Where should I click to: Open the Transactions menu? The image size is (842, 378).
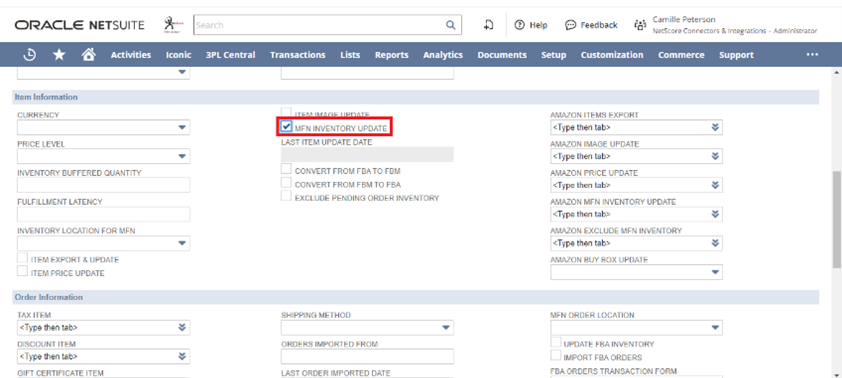[x=297, y=55]
